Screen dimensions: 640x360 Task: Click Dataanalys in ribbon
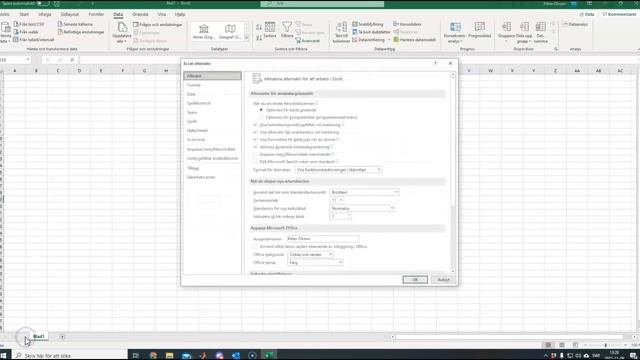pyautogui.click(x=576, y=24)
